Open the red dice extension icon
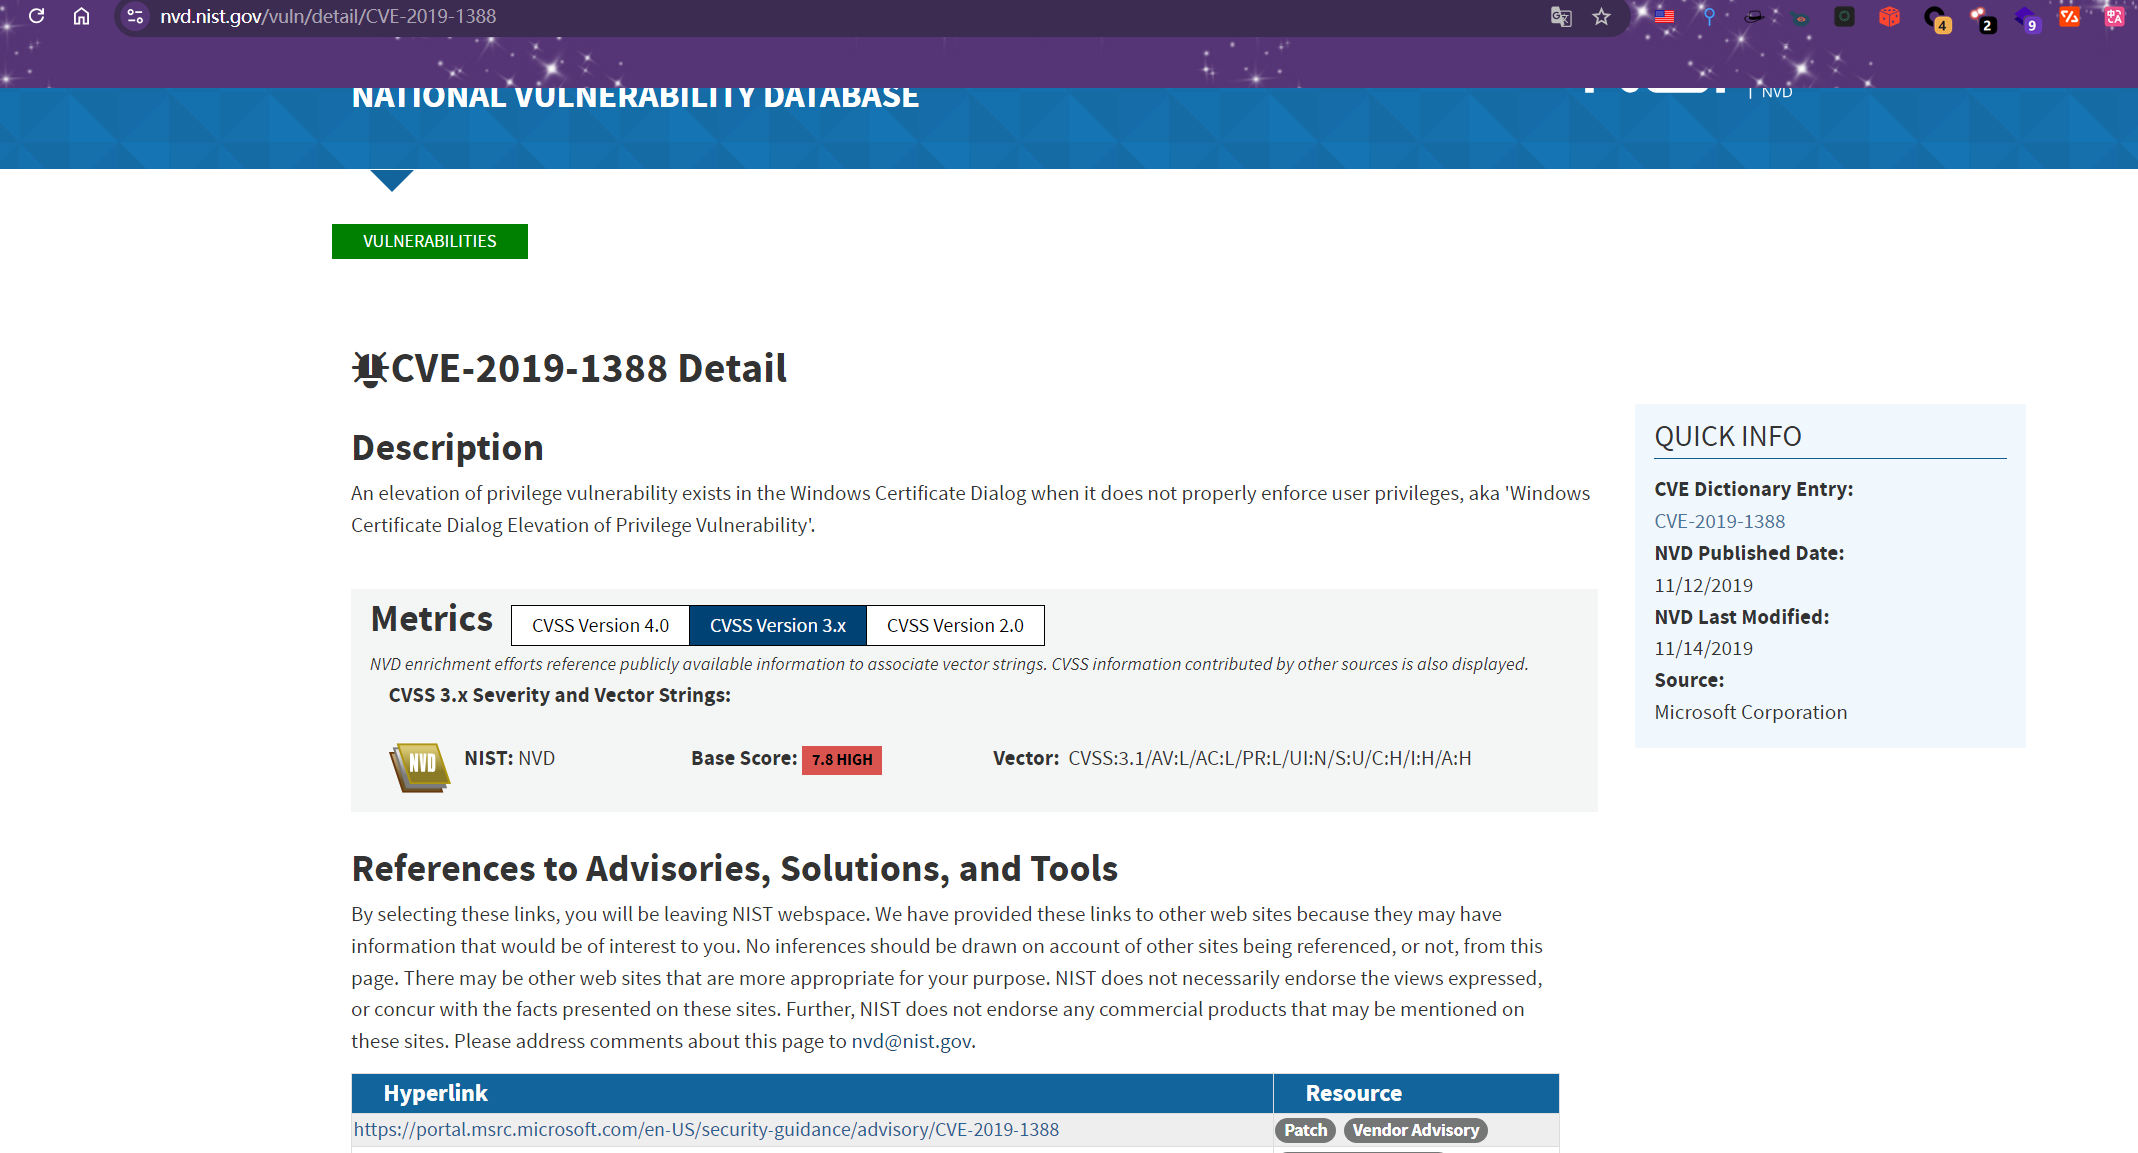Image resolution: width=2138 pixels, height=1153 pixels. point(1889,16)
